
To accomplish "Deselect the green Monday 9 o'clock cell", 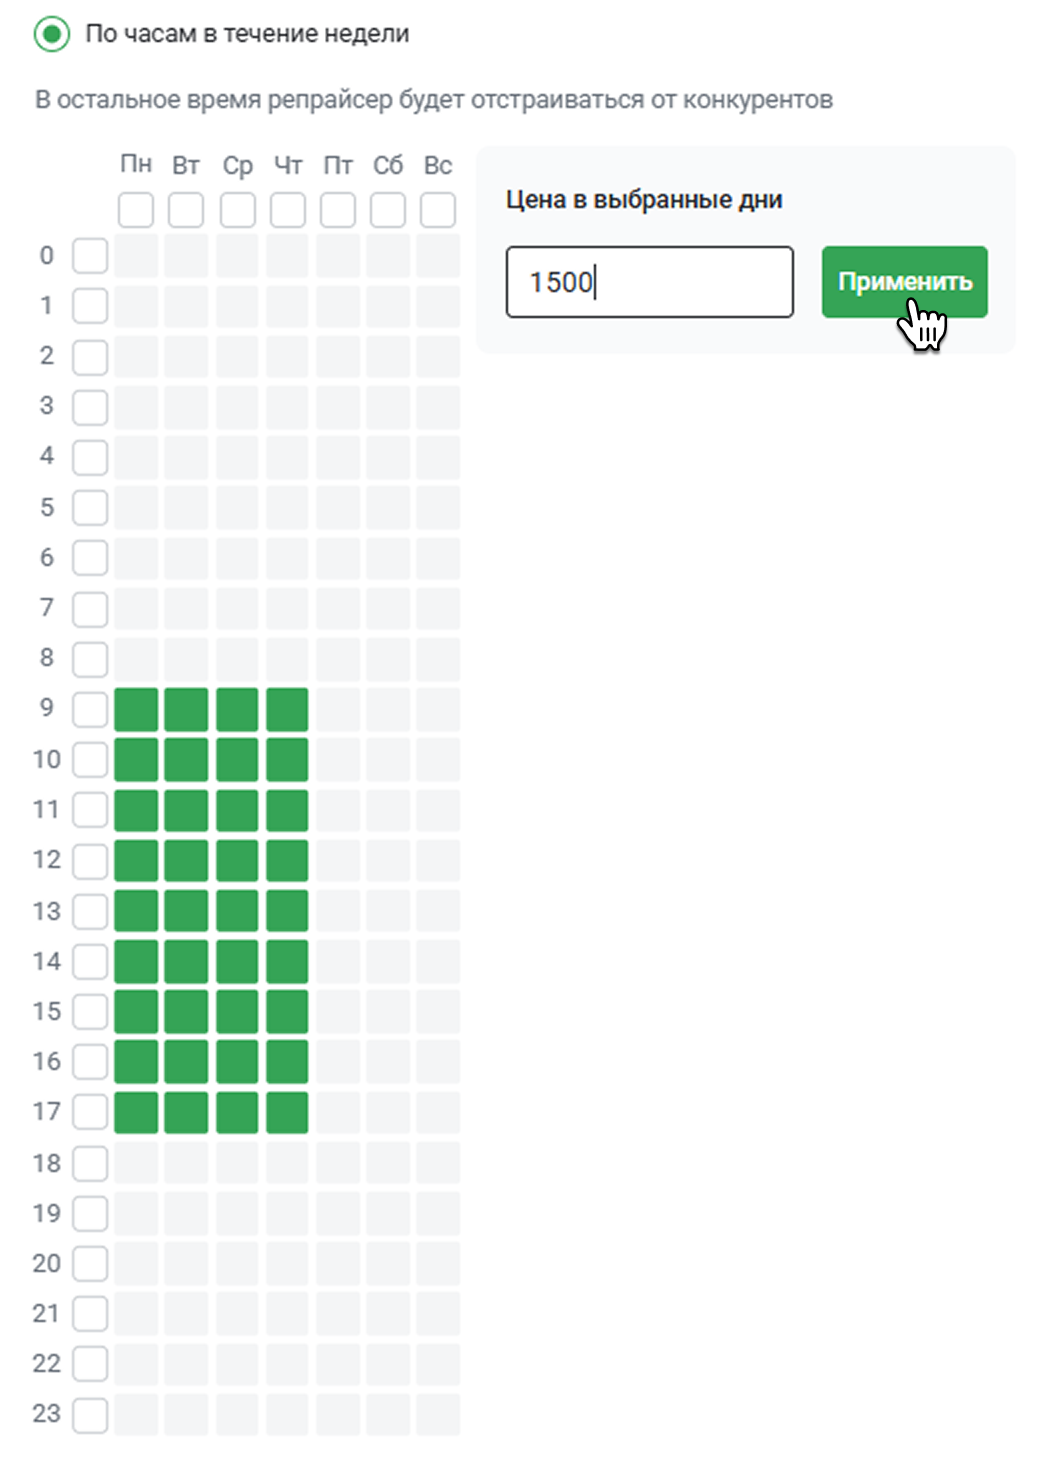I will coord(136,709).
